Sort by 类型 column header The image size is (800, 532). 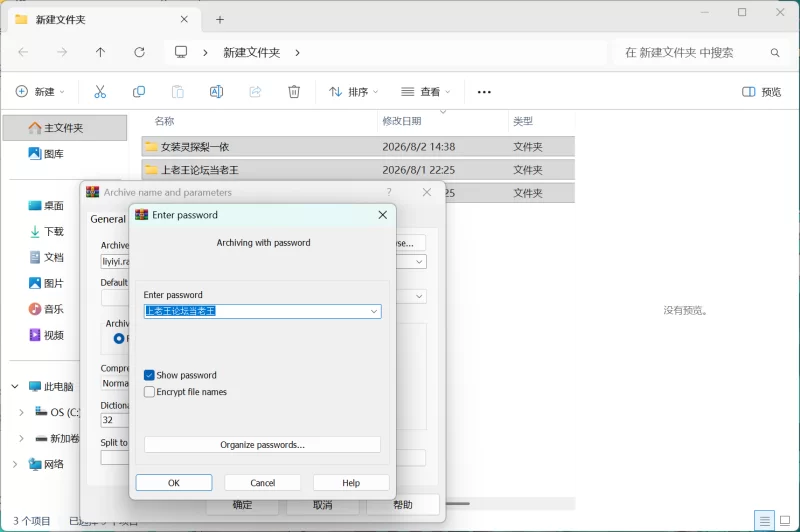pyautogui.click(x=522, y=121)
